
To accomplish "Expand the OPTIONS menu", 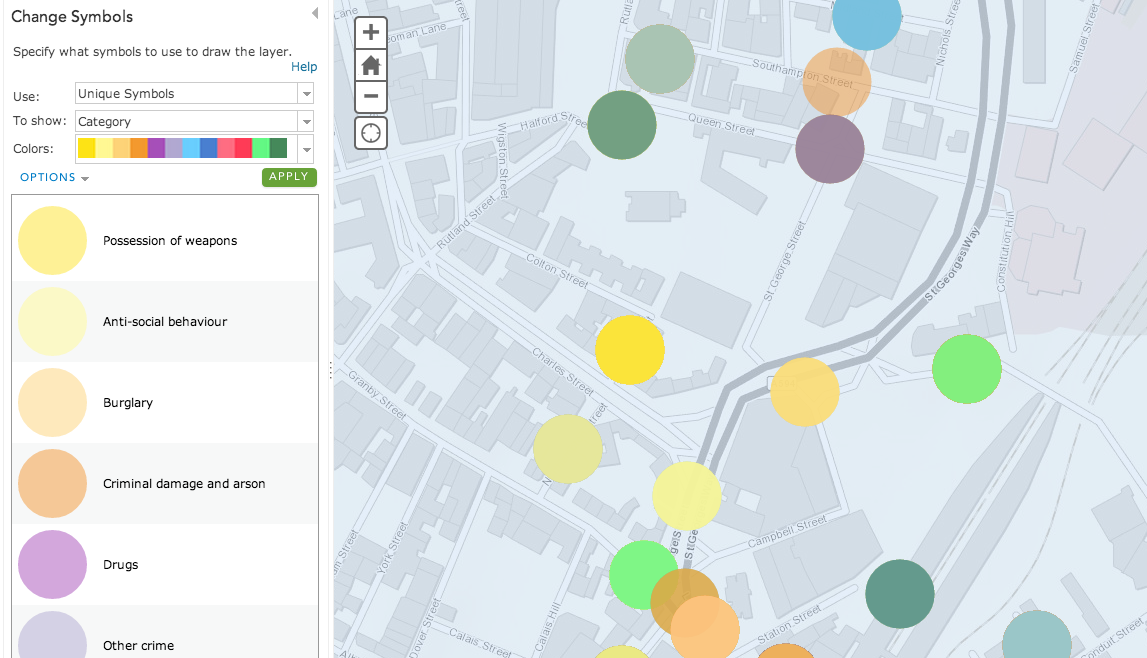I will click(x=54, y=178).
